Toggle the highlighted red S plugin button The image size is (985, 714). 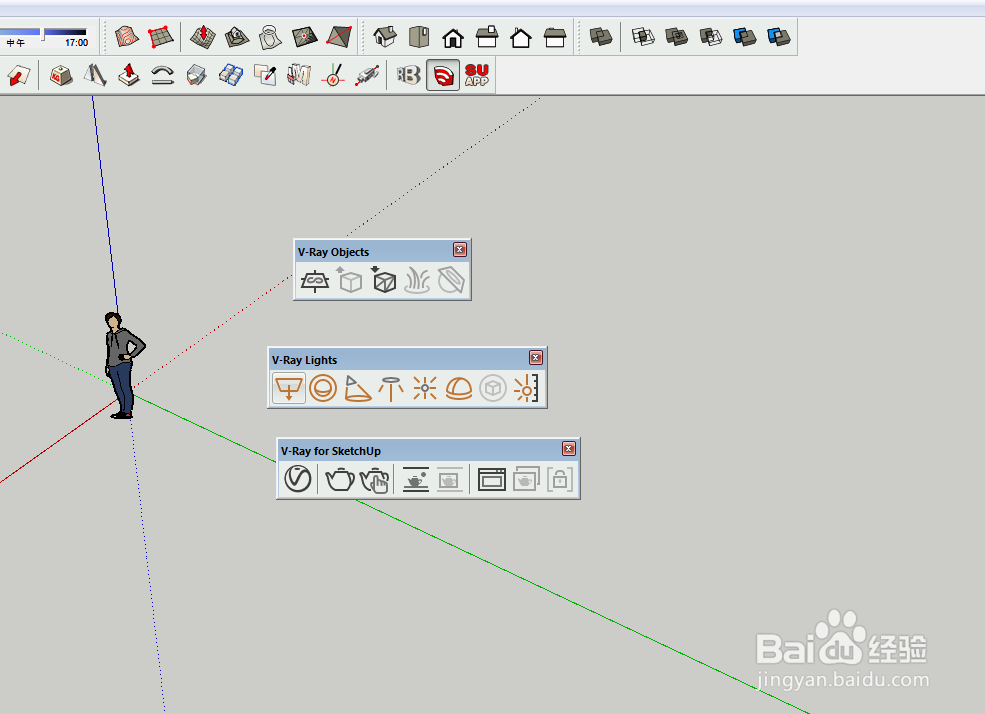point(443,75)
